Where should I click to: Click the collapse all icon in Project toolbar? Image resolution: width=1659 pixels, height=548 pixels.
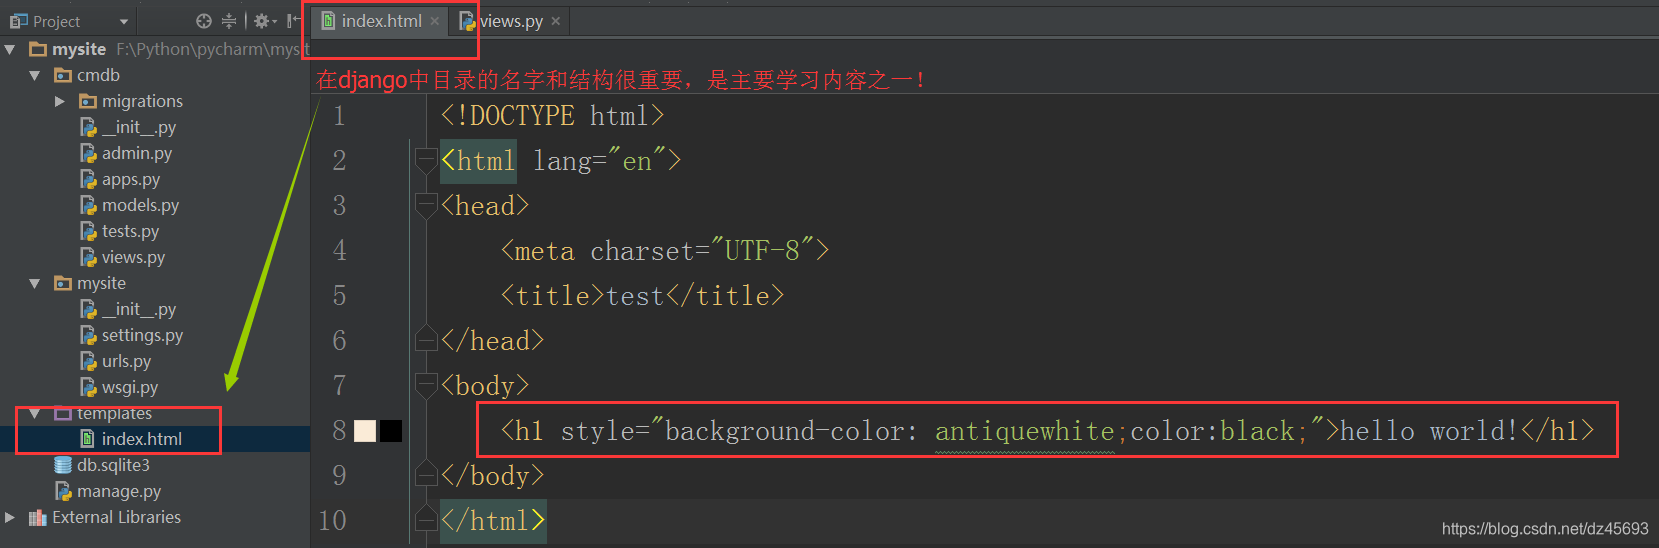[229, 21]
